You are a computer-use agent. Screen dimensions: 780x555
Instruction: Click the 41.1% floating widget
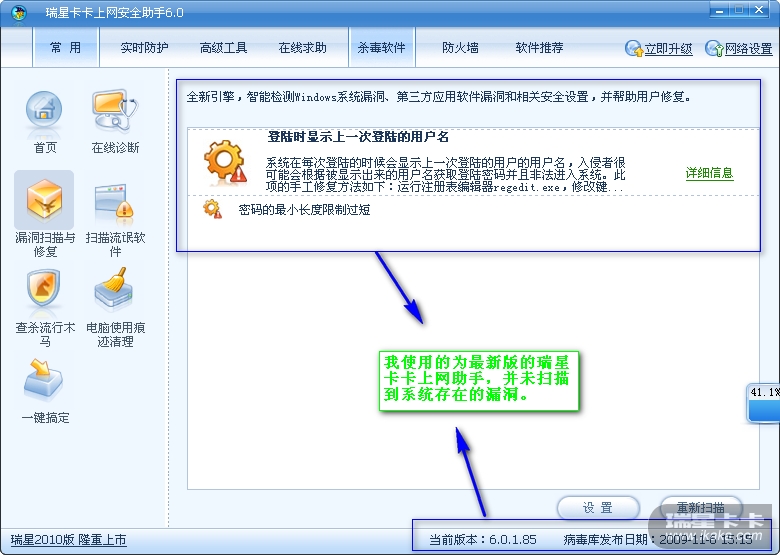click(x=764, y=403)
